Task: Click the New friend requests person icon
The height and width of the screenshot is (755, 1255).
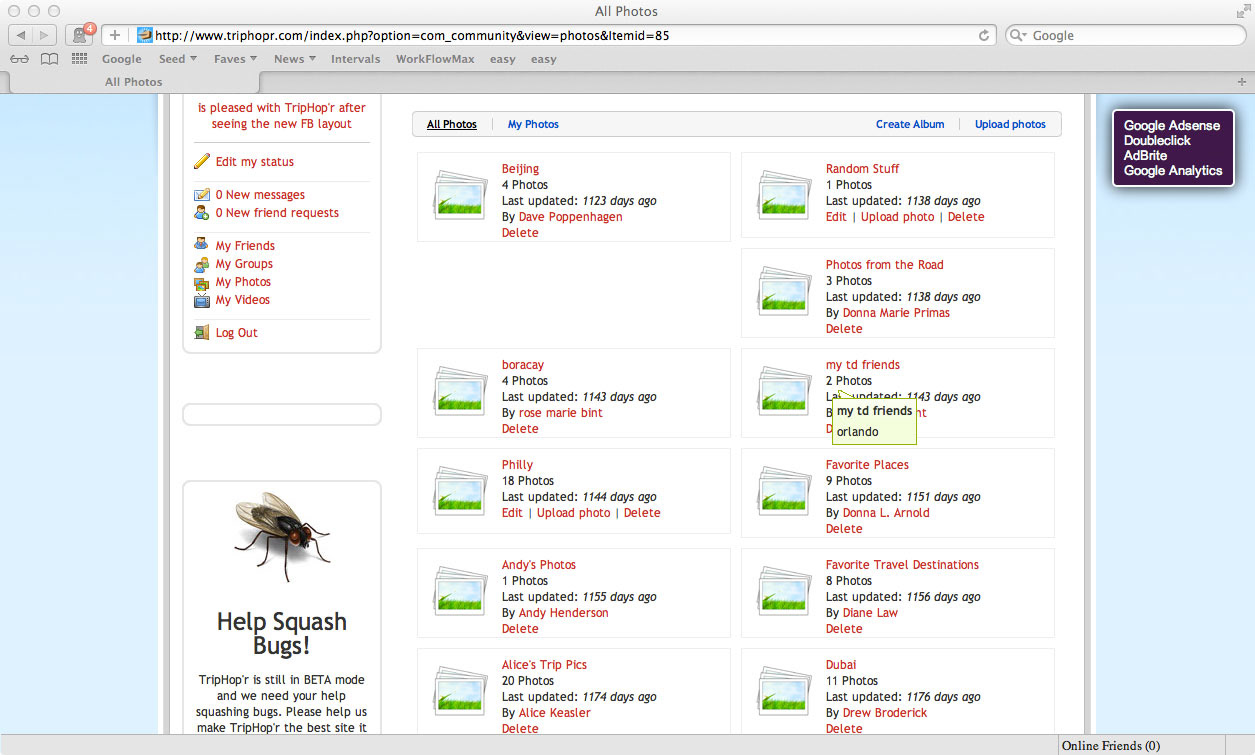Action: [202, 213]
